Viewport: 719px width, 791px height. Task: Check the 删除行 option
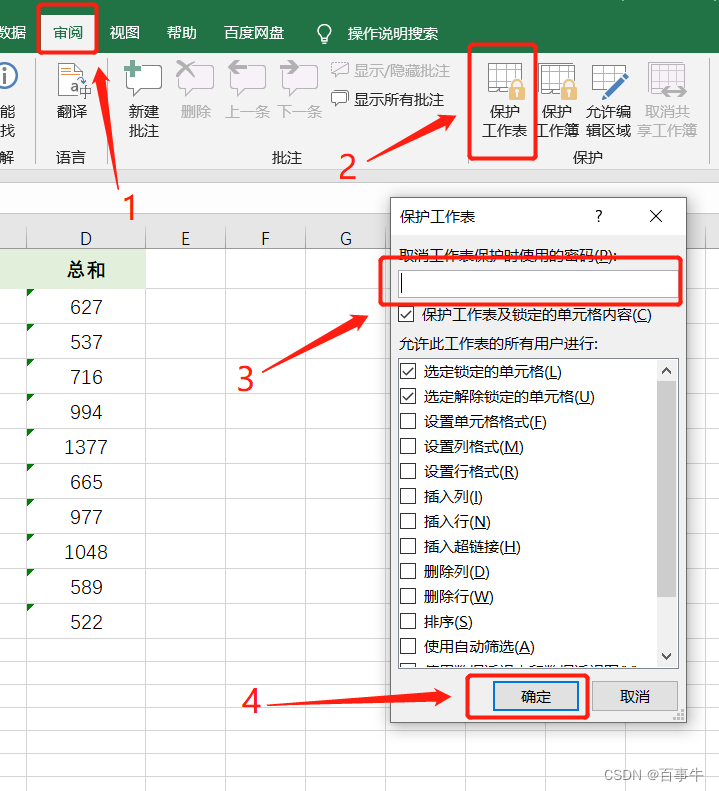[x=408, y=596]
